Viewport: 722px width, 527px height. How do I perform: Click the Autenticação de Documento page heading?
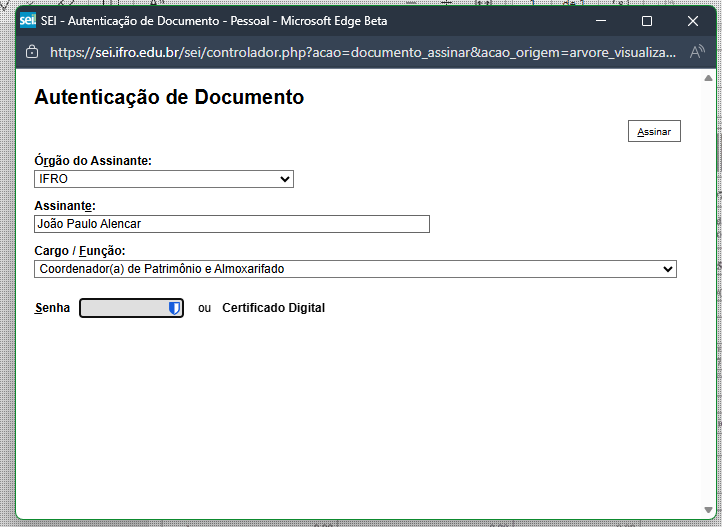tap(169, 97)
